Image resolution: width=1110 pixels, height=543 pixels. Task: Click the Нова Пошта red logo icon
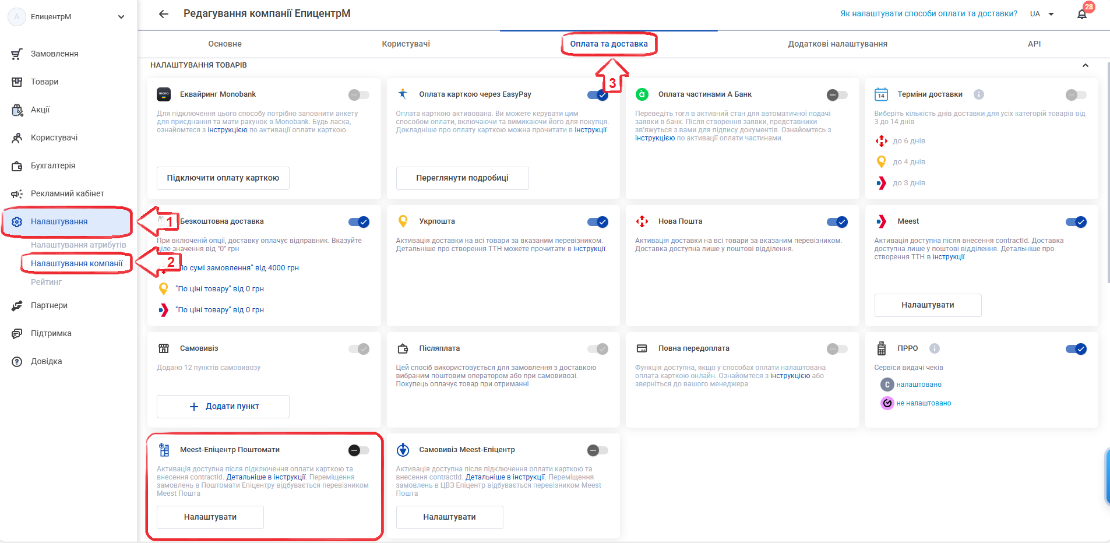tap(642, 222)
